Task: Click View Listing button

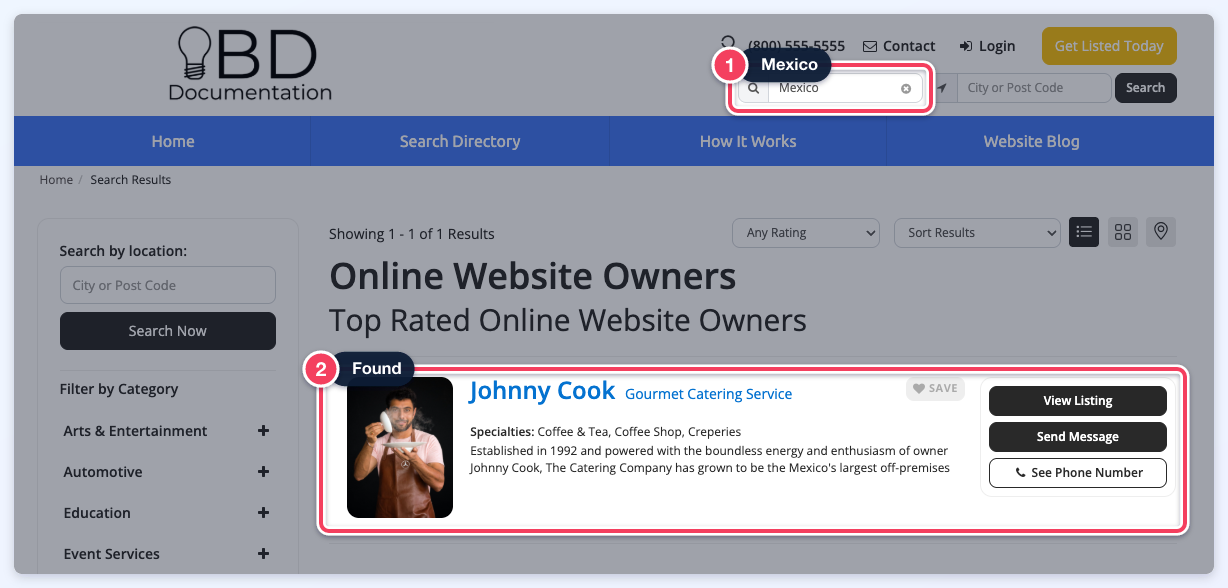Action: pos(1078,401)
